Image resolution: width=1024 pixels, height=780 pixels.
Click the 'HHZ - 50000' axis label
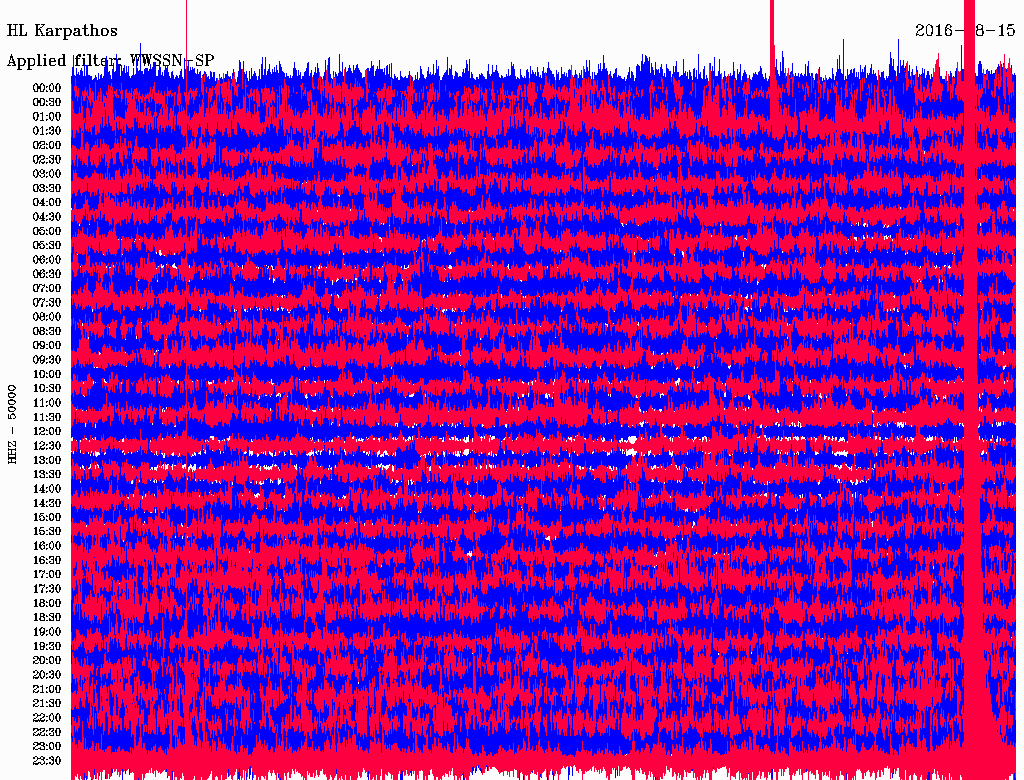click(x=12, y=425)
